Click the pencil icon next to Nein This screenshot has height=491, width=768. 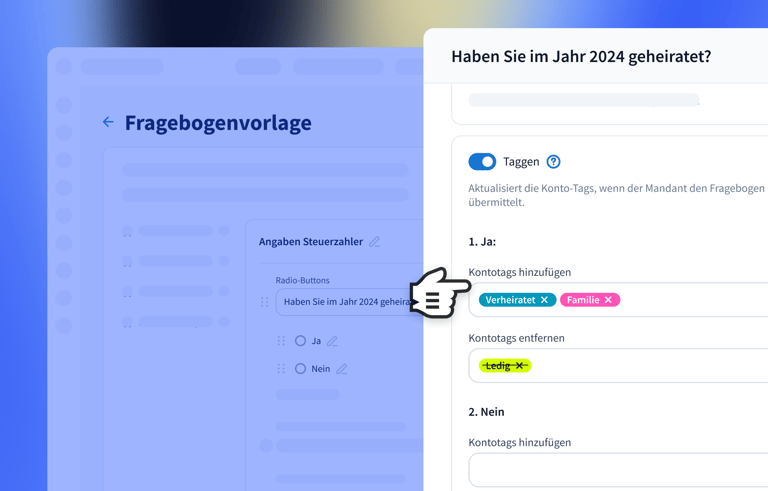pos(342,369)
